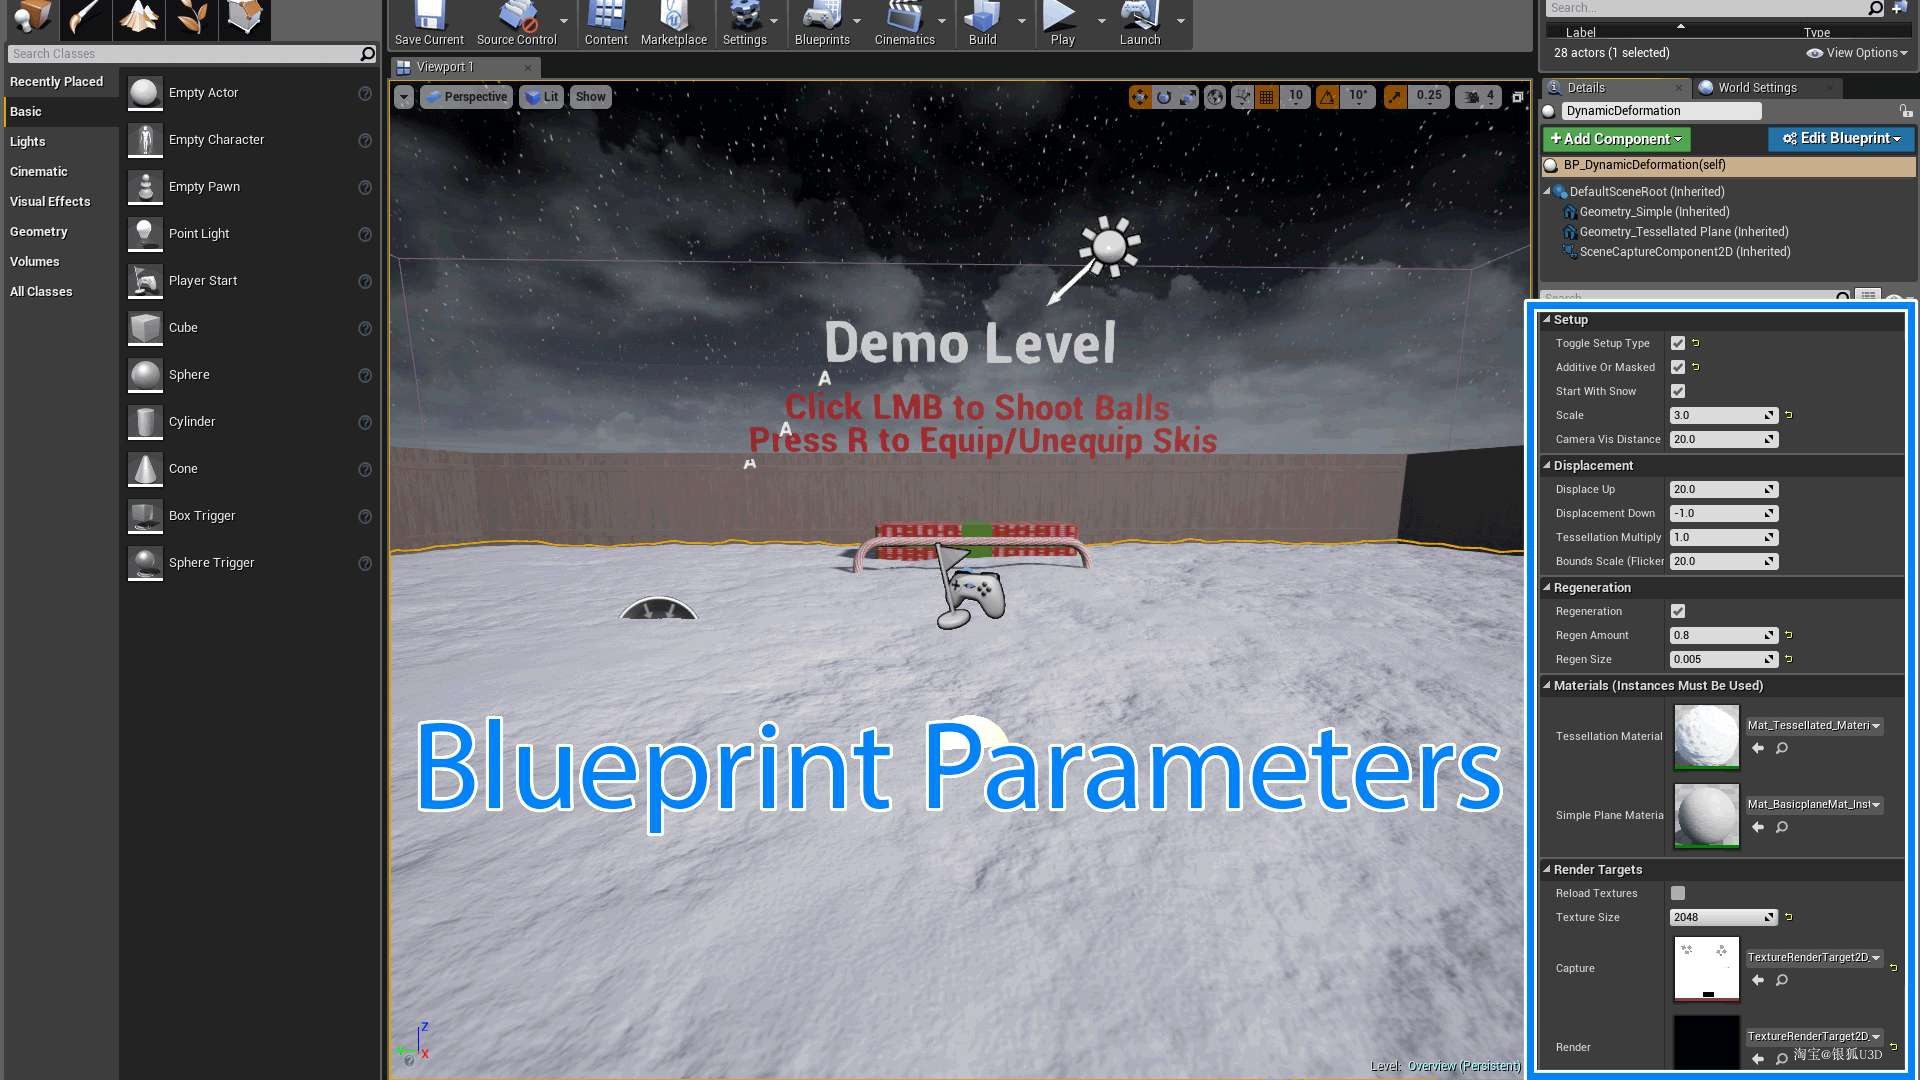Click the Edit Blueprint button

pos(1841,138)
